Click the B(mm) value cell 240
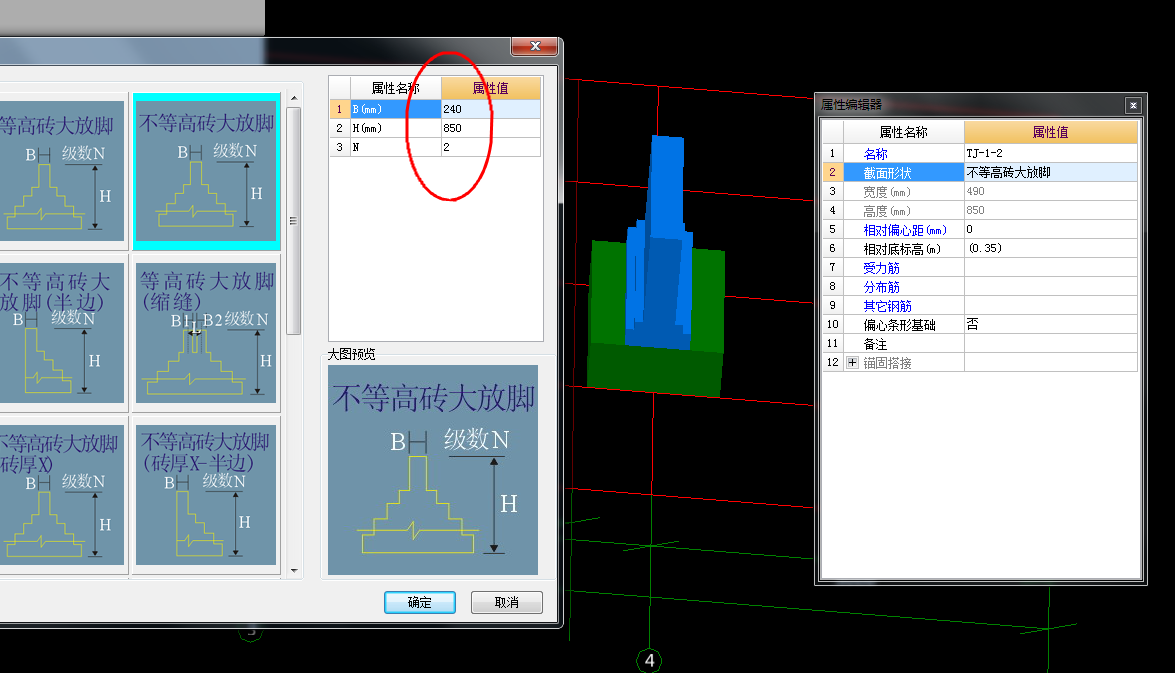 pyautogui.click(x=491, y=109)
